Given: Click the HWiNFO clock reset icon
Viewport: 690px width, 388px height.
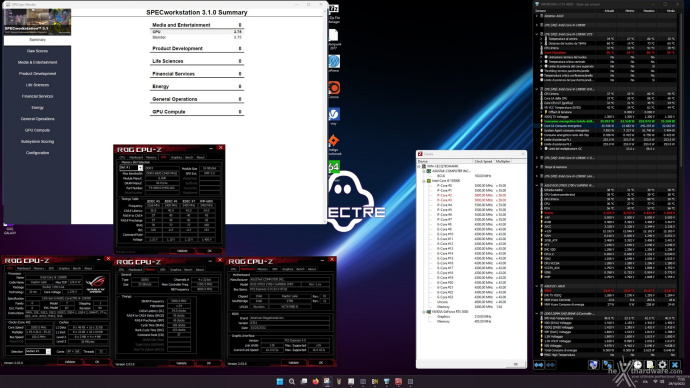Looking at the screenshot, I should point(638,364).
